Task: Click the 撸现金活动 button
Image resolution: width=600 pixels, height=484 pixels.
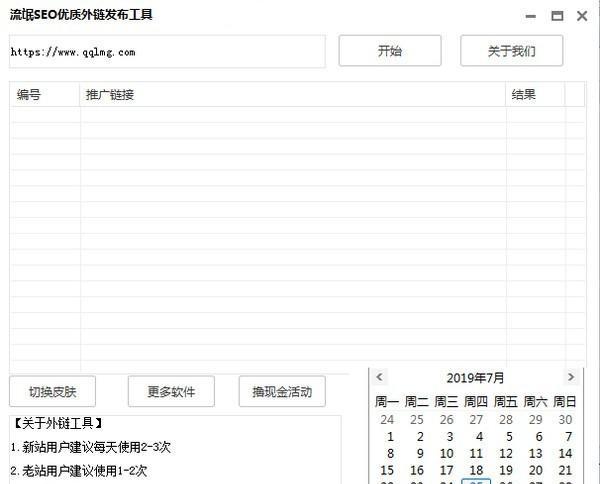Action: (282, 391)
